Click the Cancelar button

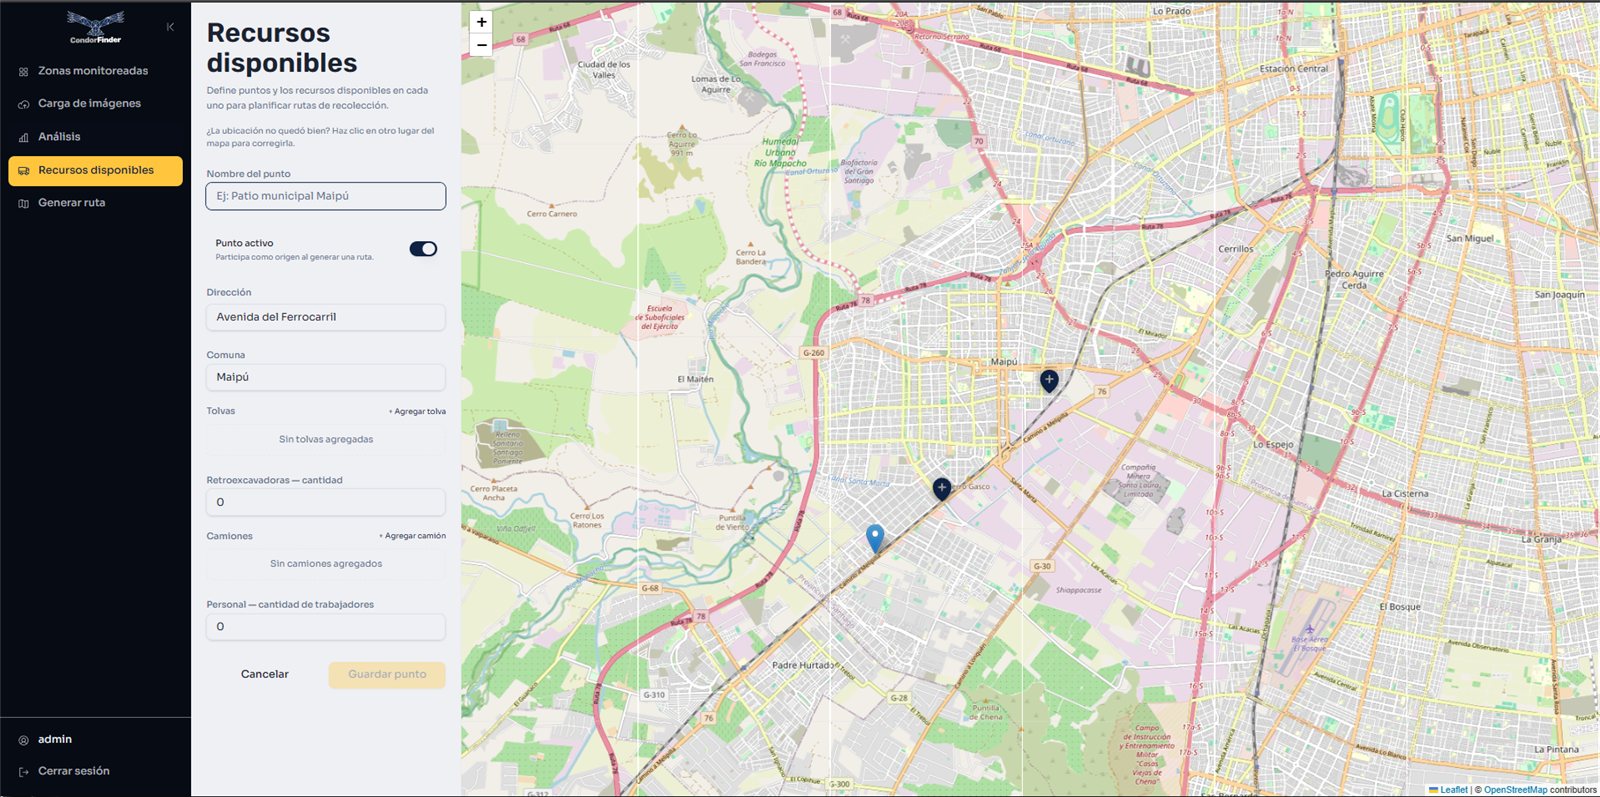tap(265, 674)
